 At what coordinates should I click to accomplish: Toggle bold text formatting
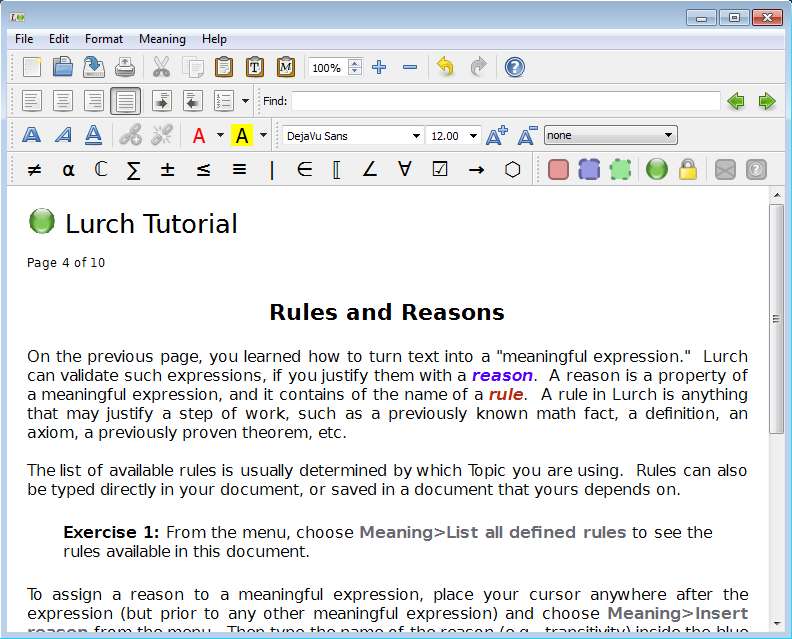32,135
